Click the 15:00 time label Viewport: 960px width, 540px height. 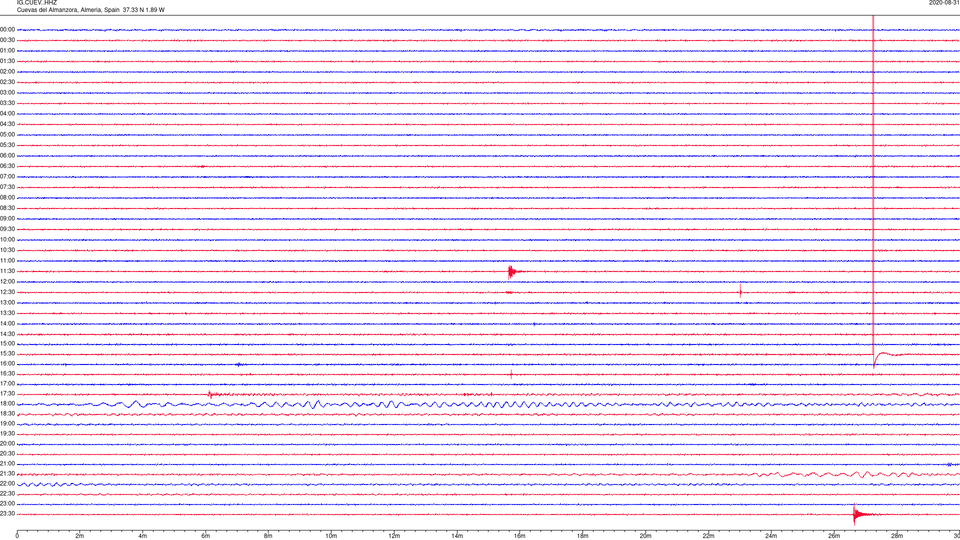click(x=7, y=343)
